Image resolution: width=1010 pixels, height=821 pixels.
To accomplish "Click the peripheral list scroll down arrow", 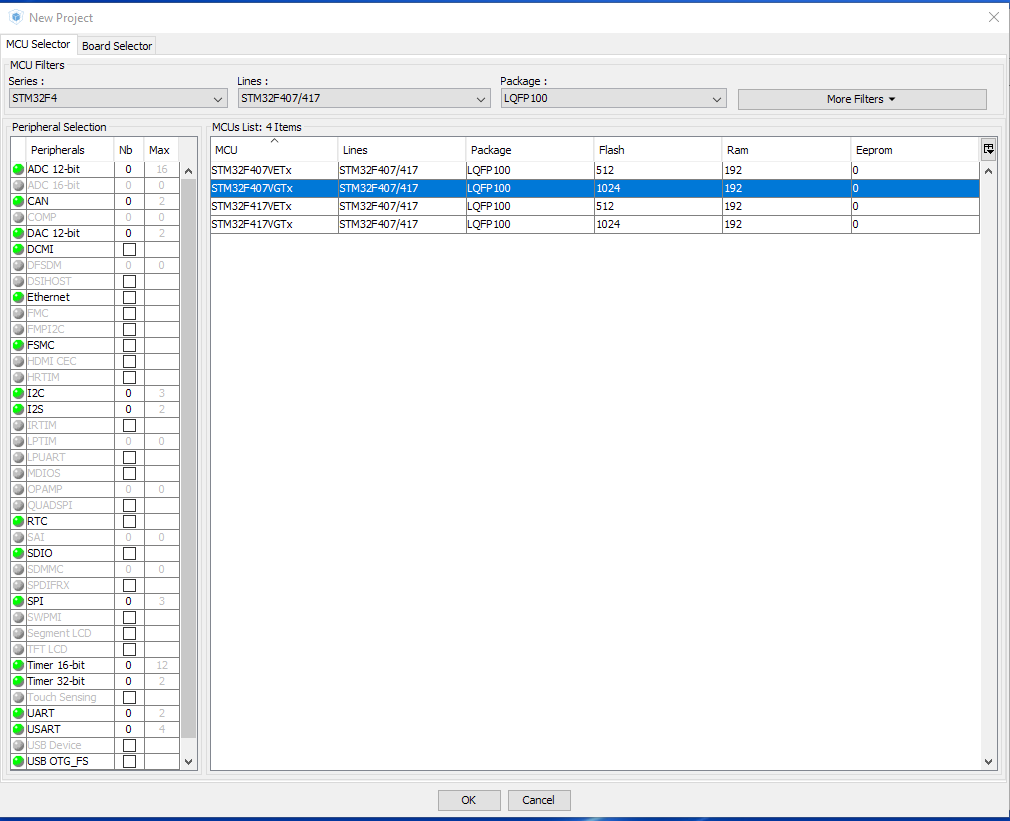I will point(188,762).
